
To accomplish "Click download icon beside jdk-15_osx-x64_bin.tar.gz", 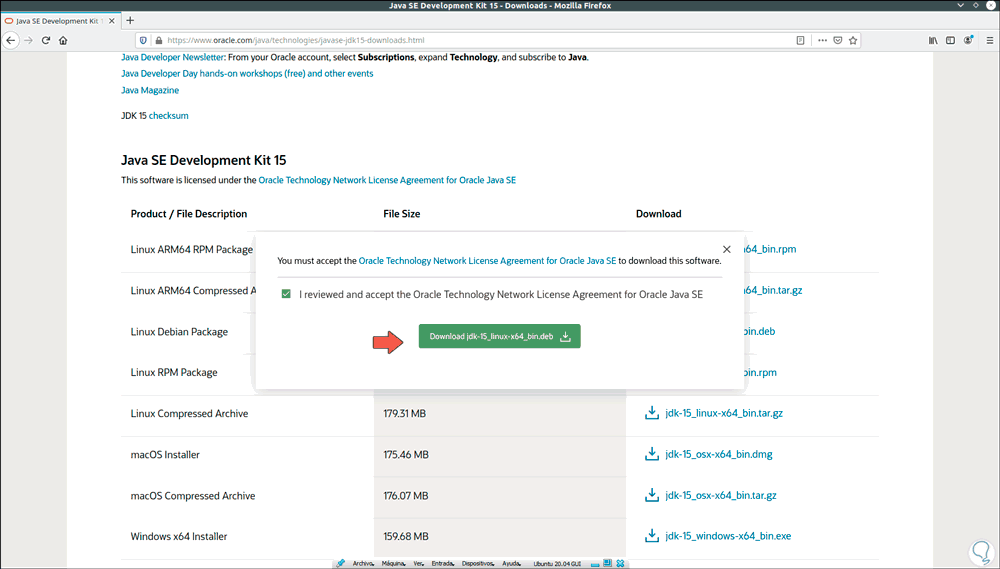I will pyautogui.click(x=651, y=494).
